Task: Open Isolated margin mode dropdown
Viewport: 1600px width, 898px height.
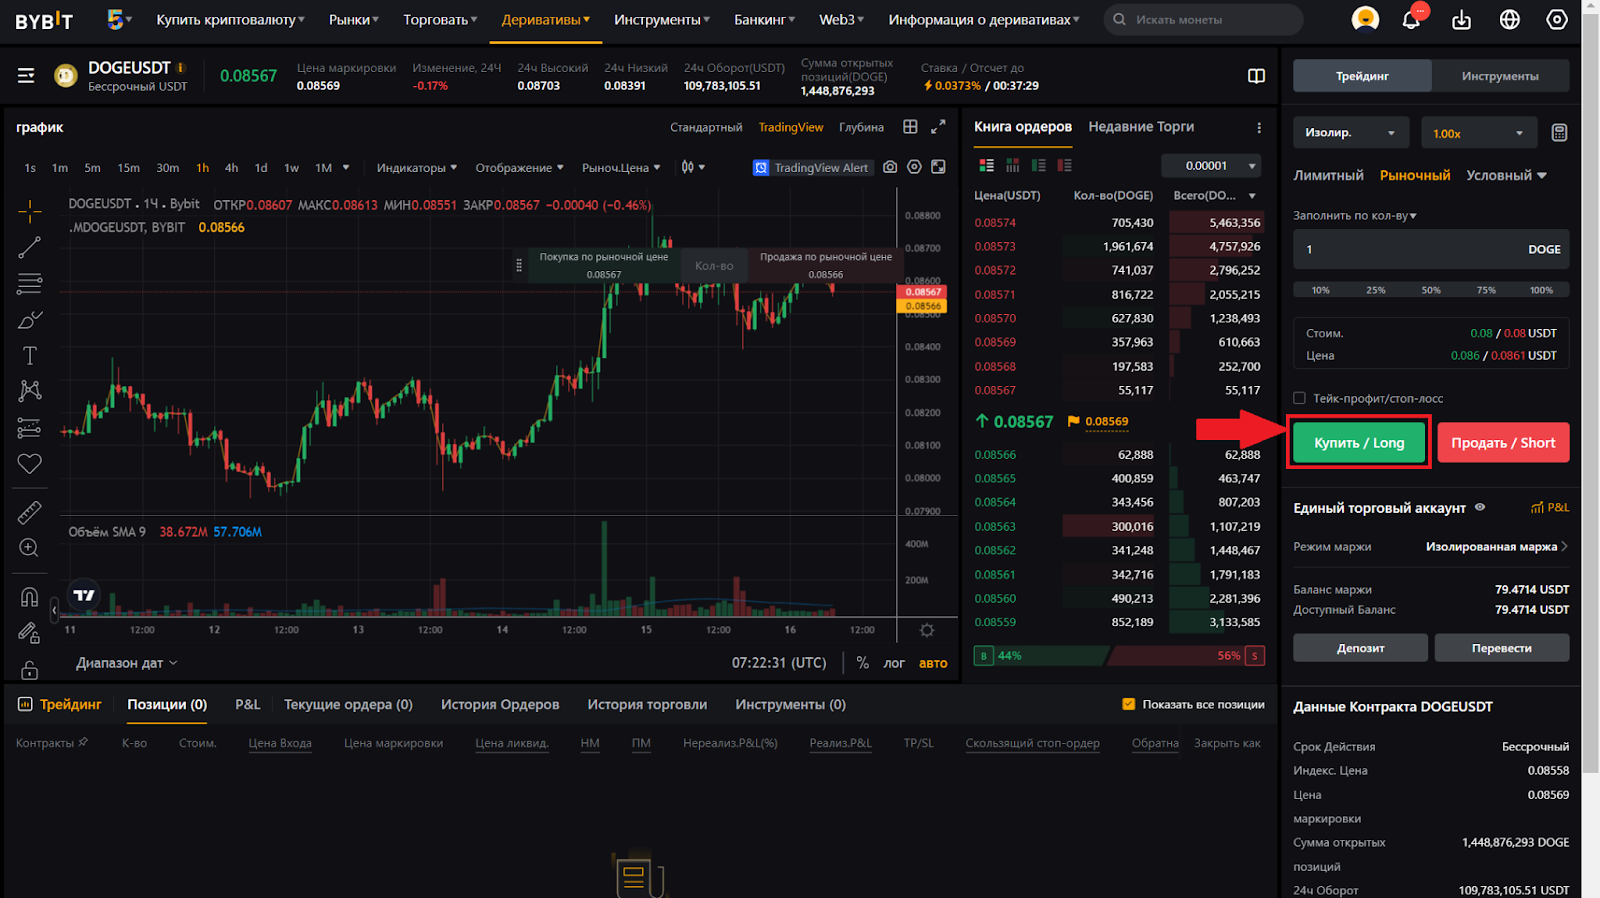Action: pyautogui.click(x=1351, y=133)
